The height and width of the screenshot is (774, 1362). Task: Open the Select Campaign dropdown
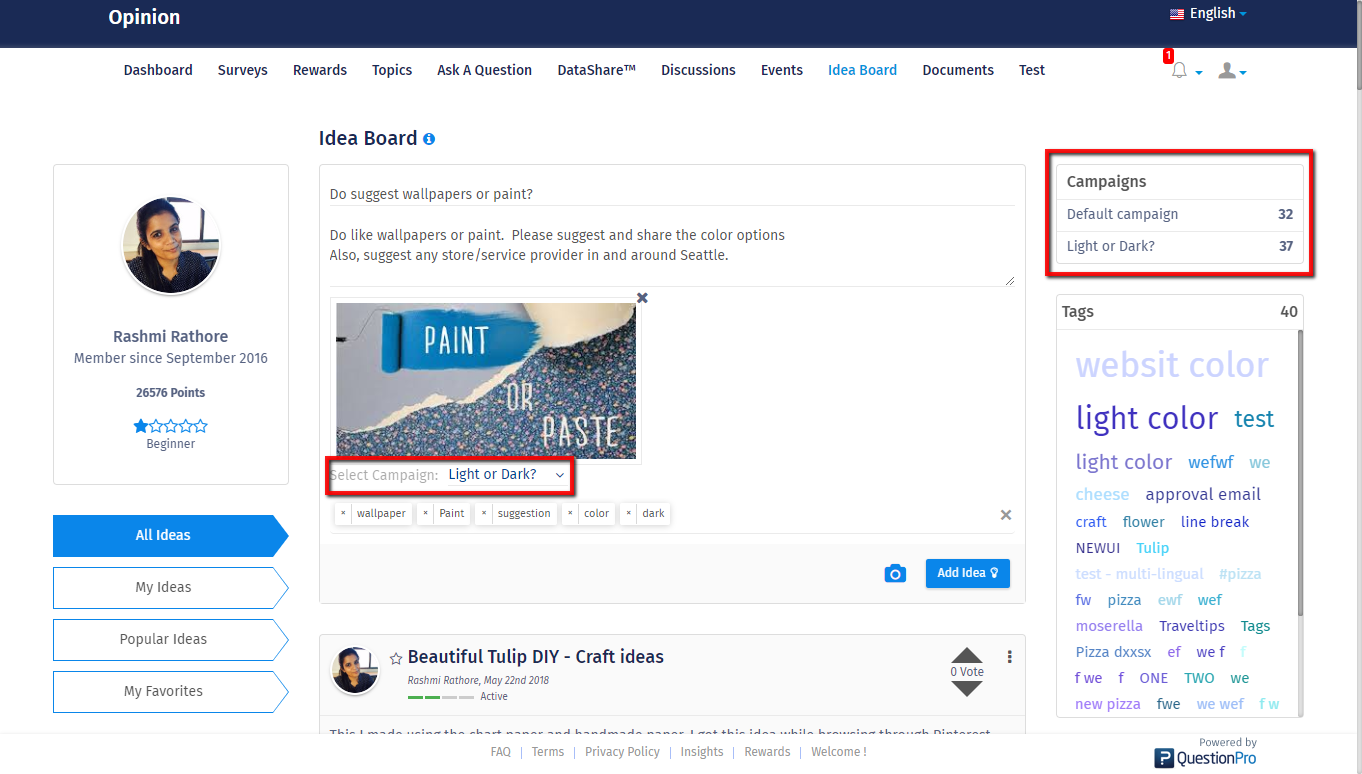[505, 475]
